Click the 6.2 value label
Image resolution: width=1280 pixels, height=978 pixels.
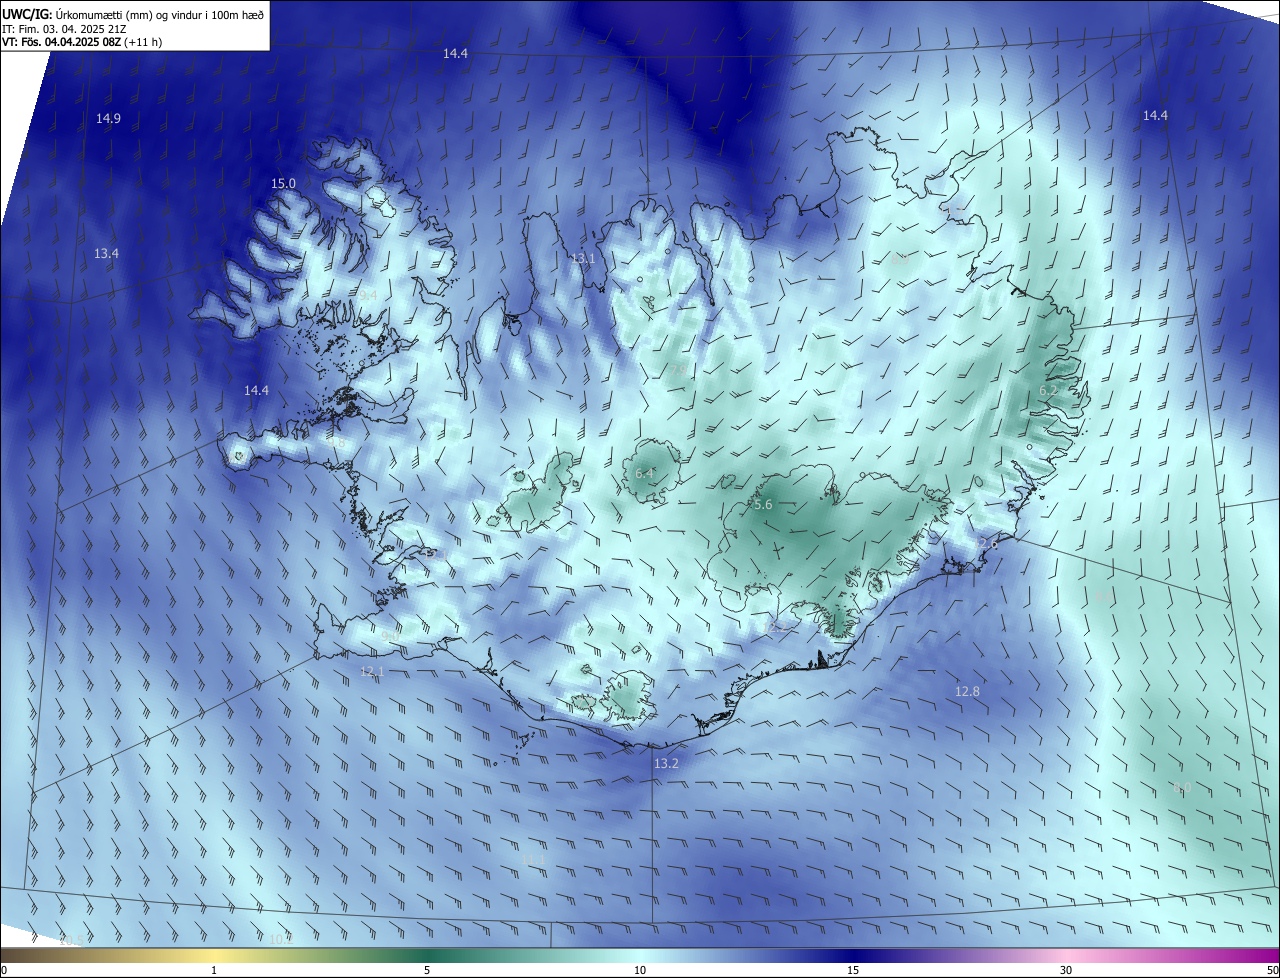(x=1048, y=390)
